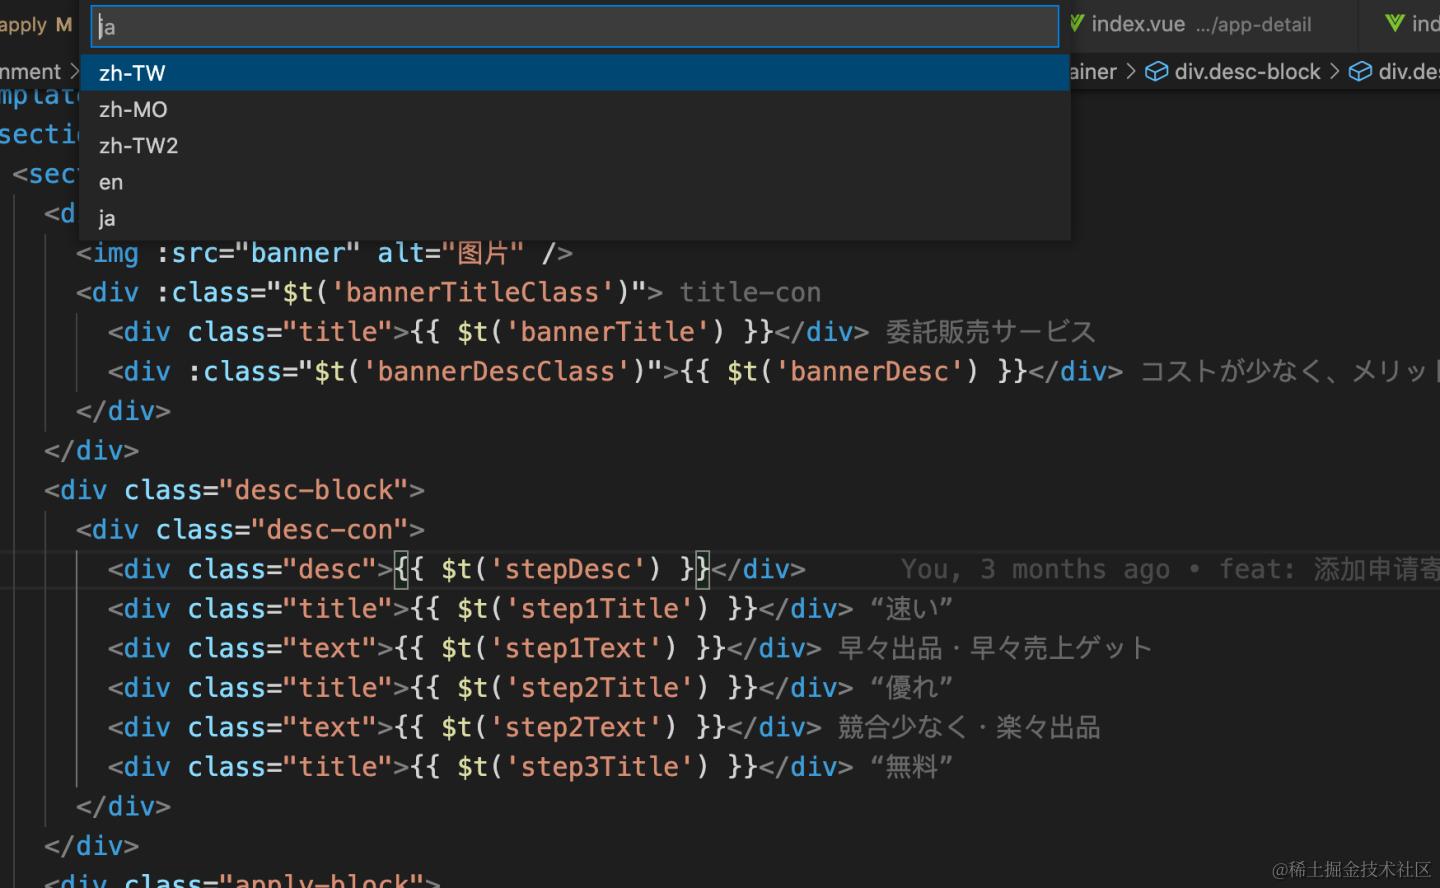Screen dimensions: 1440x888
Task: Click the quick input field containing ja
Action: click(575, 27)
